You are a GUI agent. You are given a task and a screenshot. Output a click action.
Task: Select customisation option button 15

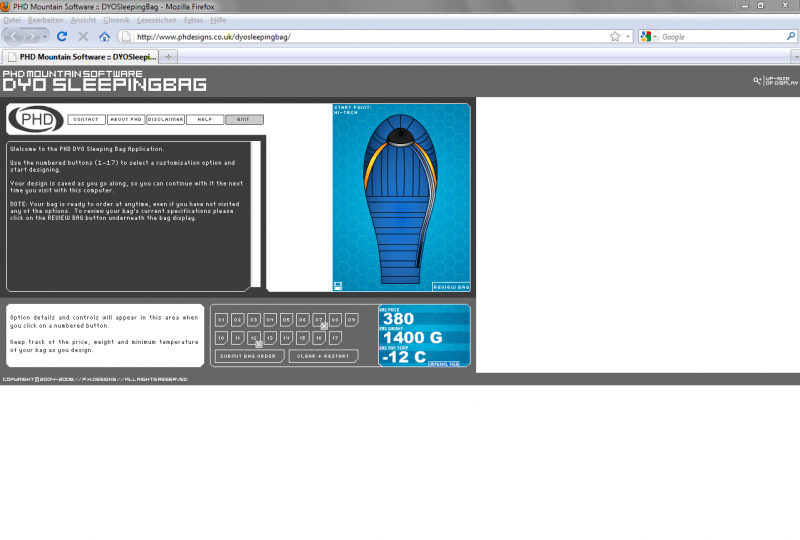[x=303, y=338]
